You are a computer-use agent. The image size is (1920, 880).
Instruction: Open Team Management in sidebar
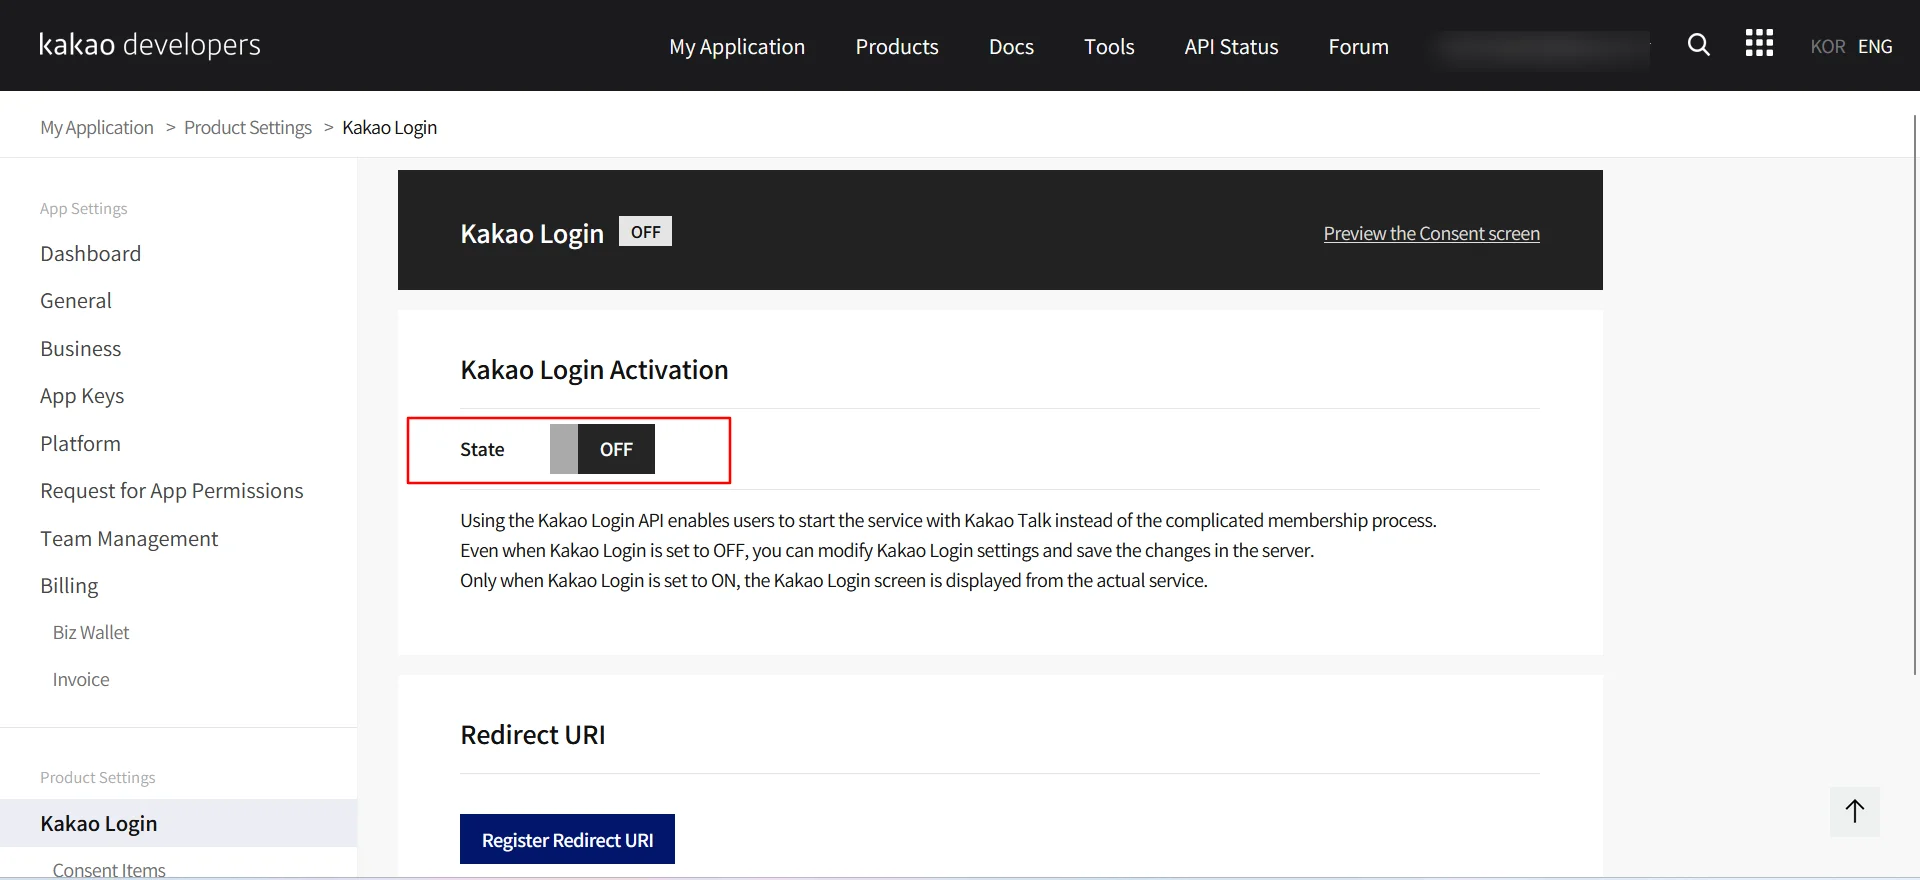click(x=129, y=539)
